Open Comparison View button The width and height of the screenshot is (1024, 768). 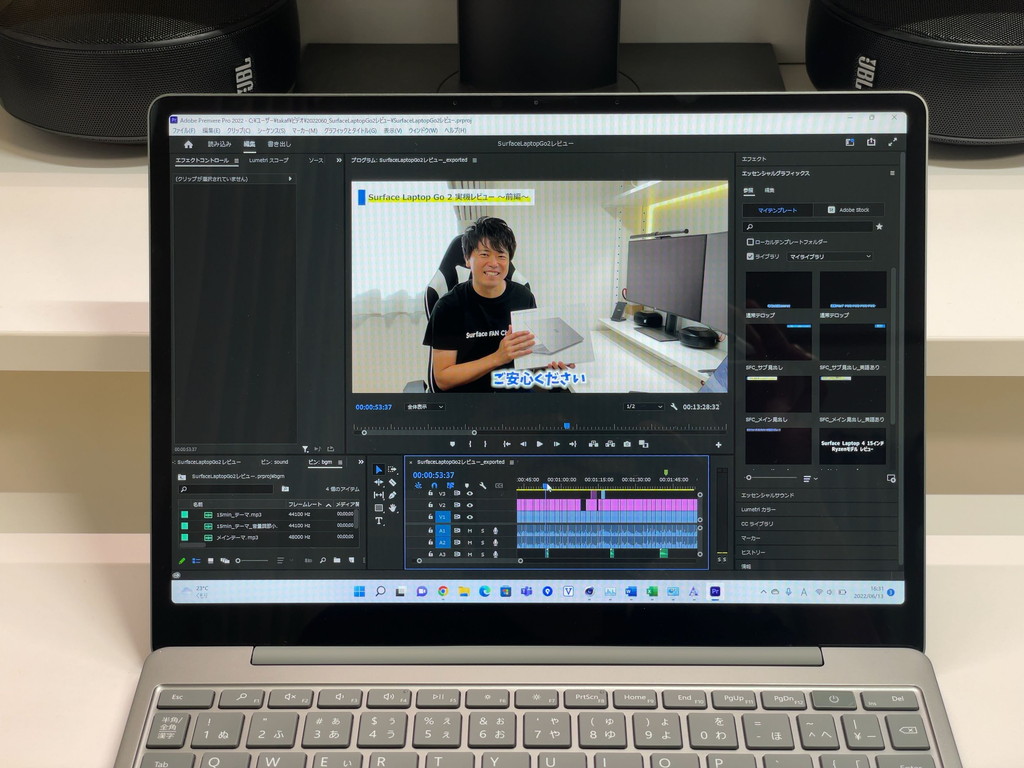click(x=643, y=444)
